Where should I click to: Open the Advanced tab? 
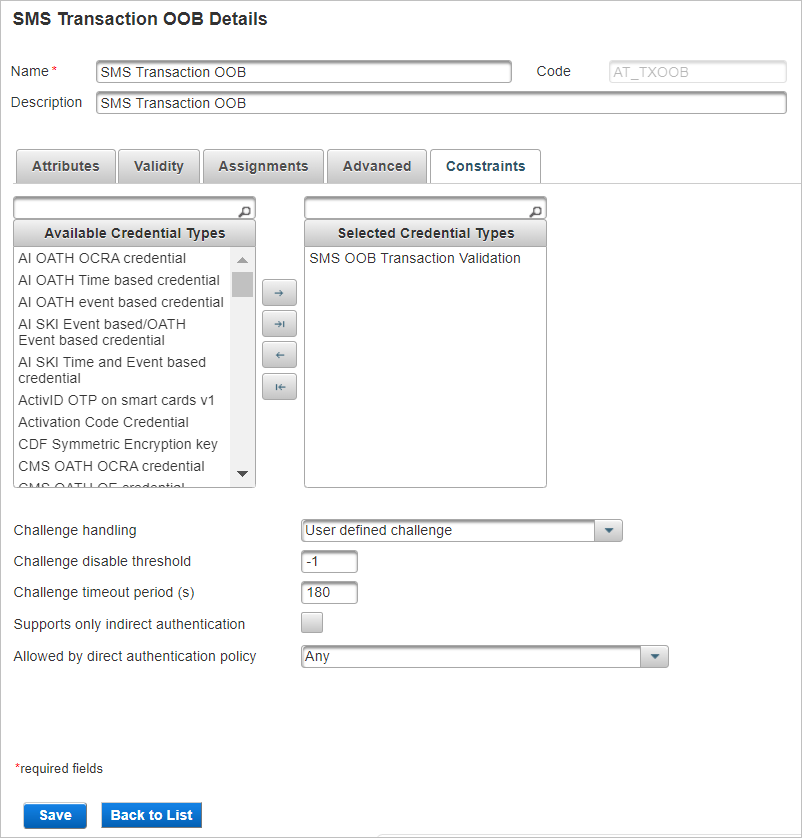pos(376,166)
